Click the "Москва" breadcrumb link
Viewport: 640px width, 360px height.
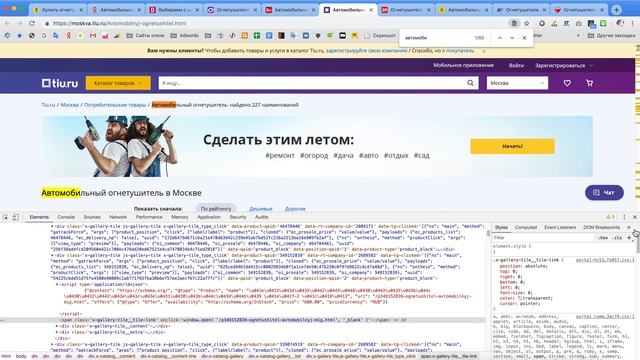[x=69, y=105]
